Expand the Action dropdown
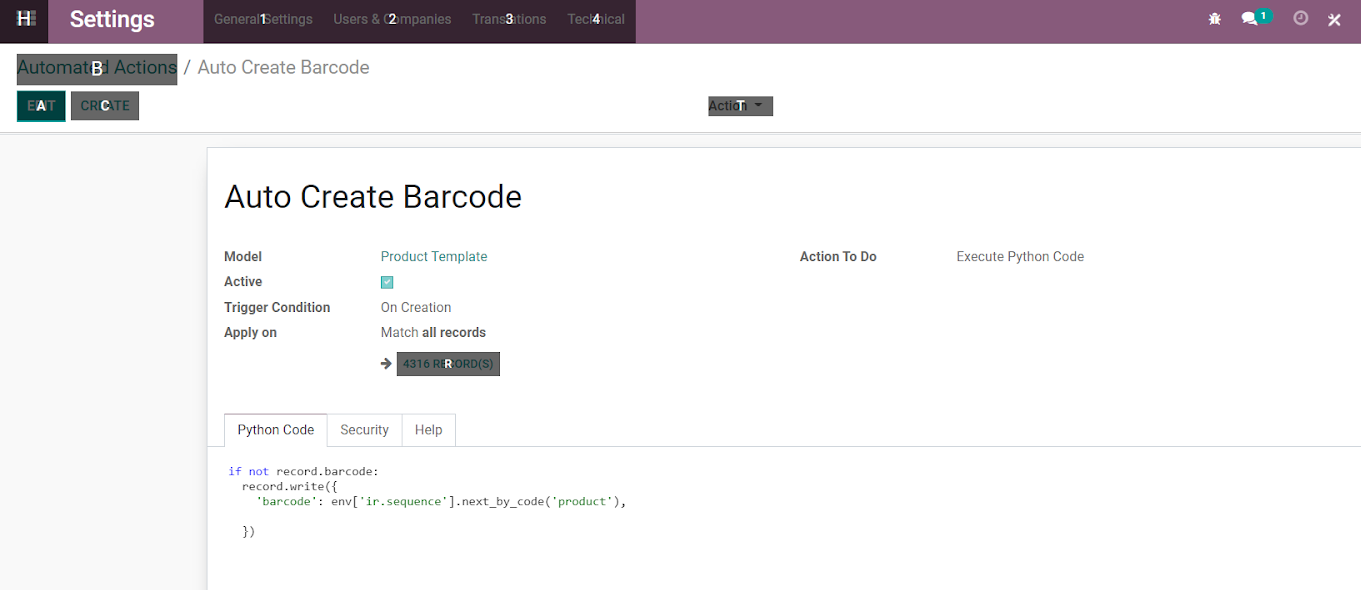The width and height of the screenshot is (1363, 590). [740, 106]
